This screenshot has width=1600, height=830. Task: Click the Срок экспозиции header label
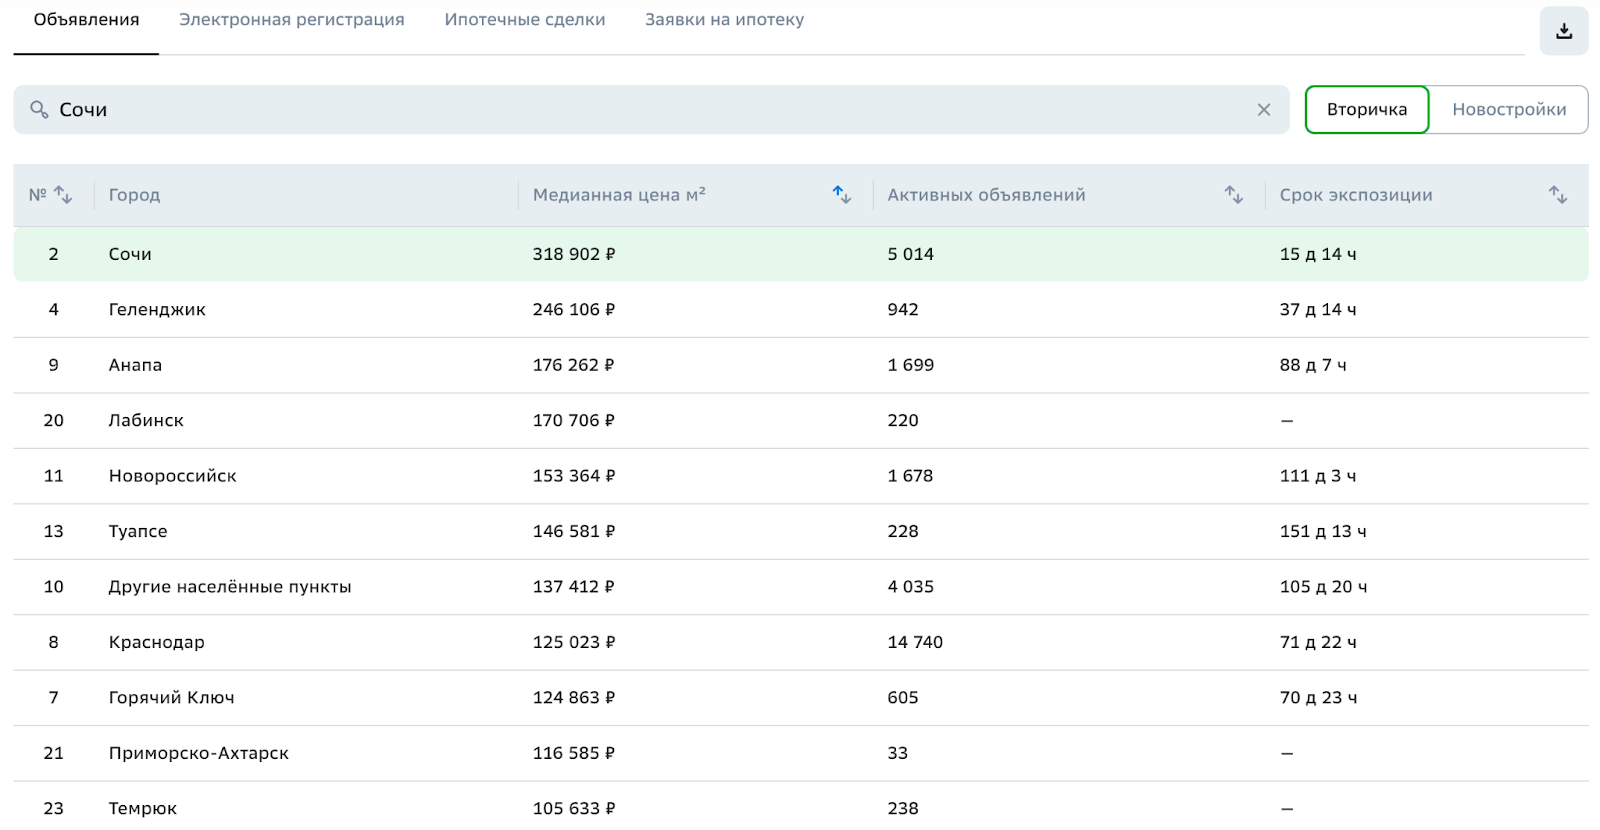1356,195
